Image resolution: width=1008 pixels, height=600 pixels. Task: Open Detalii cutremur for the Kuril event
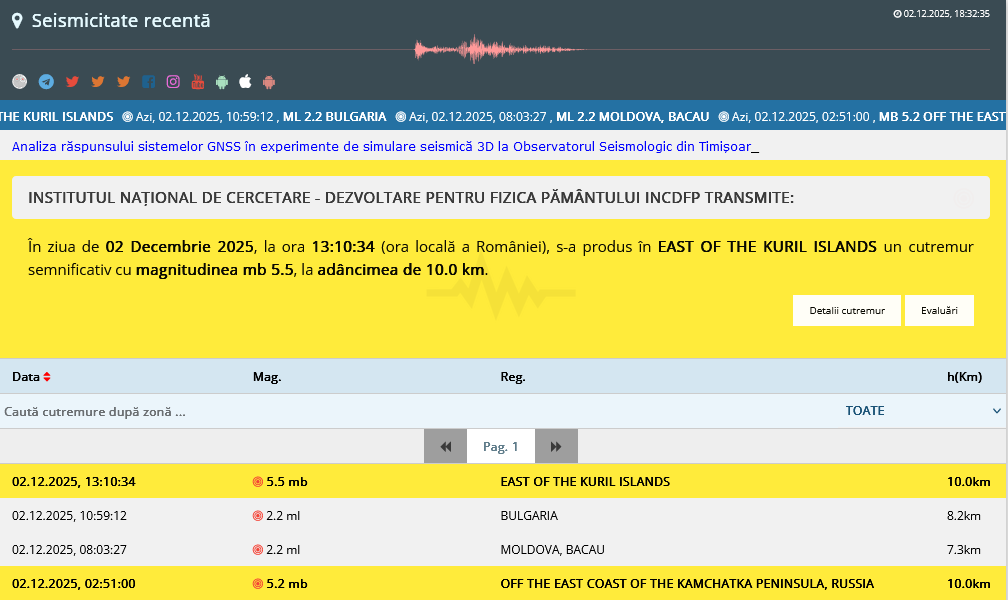(x=847, y=311)
